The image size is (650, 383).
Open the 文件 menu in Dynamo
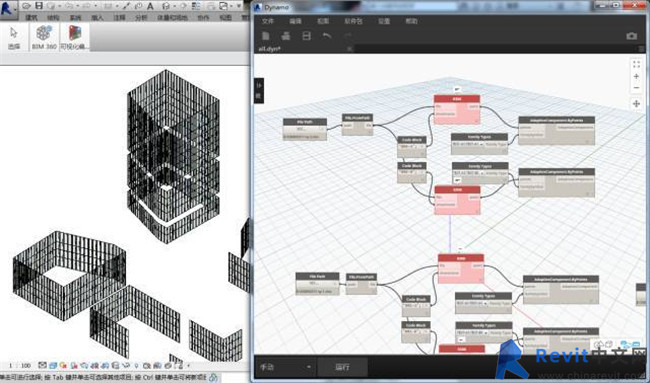268,21
